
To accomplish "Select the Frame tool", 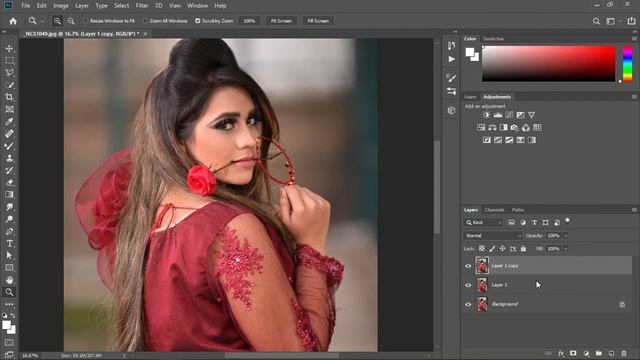I will 9,109.
